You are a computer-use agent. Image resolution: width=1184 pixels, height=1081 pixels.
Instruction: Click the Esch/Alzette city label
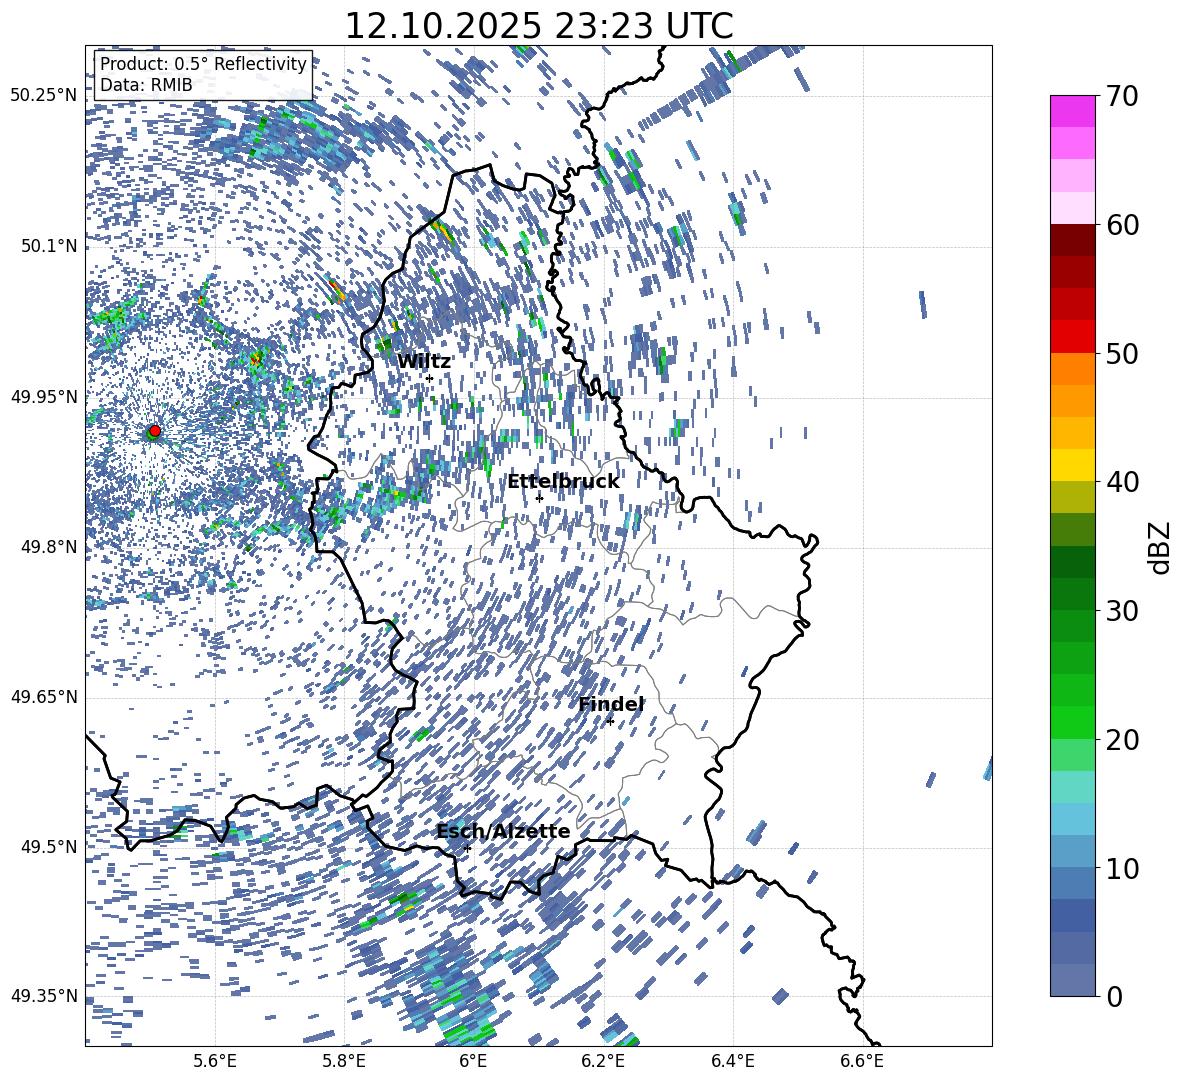coord(503,832)
